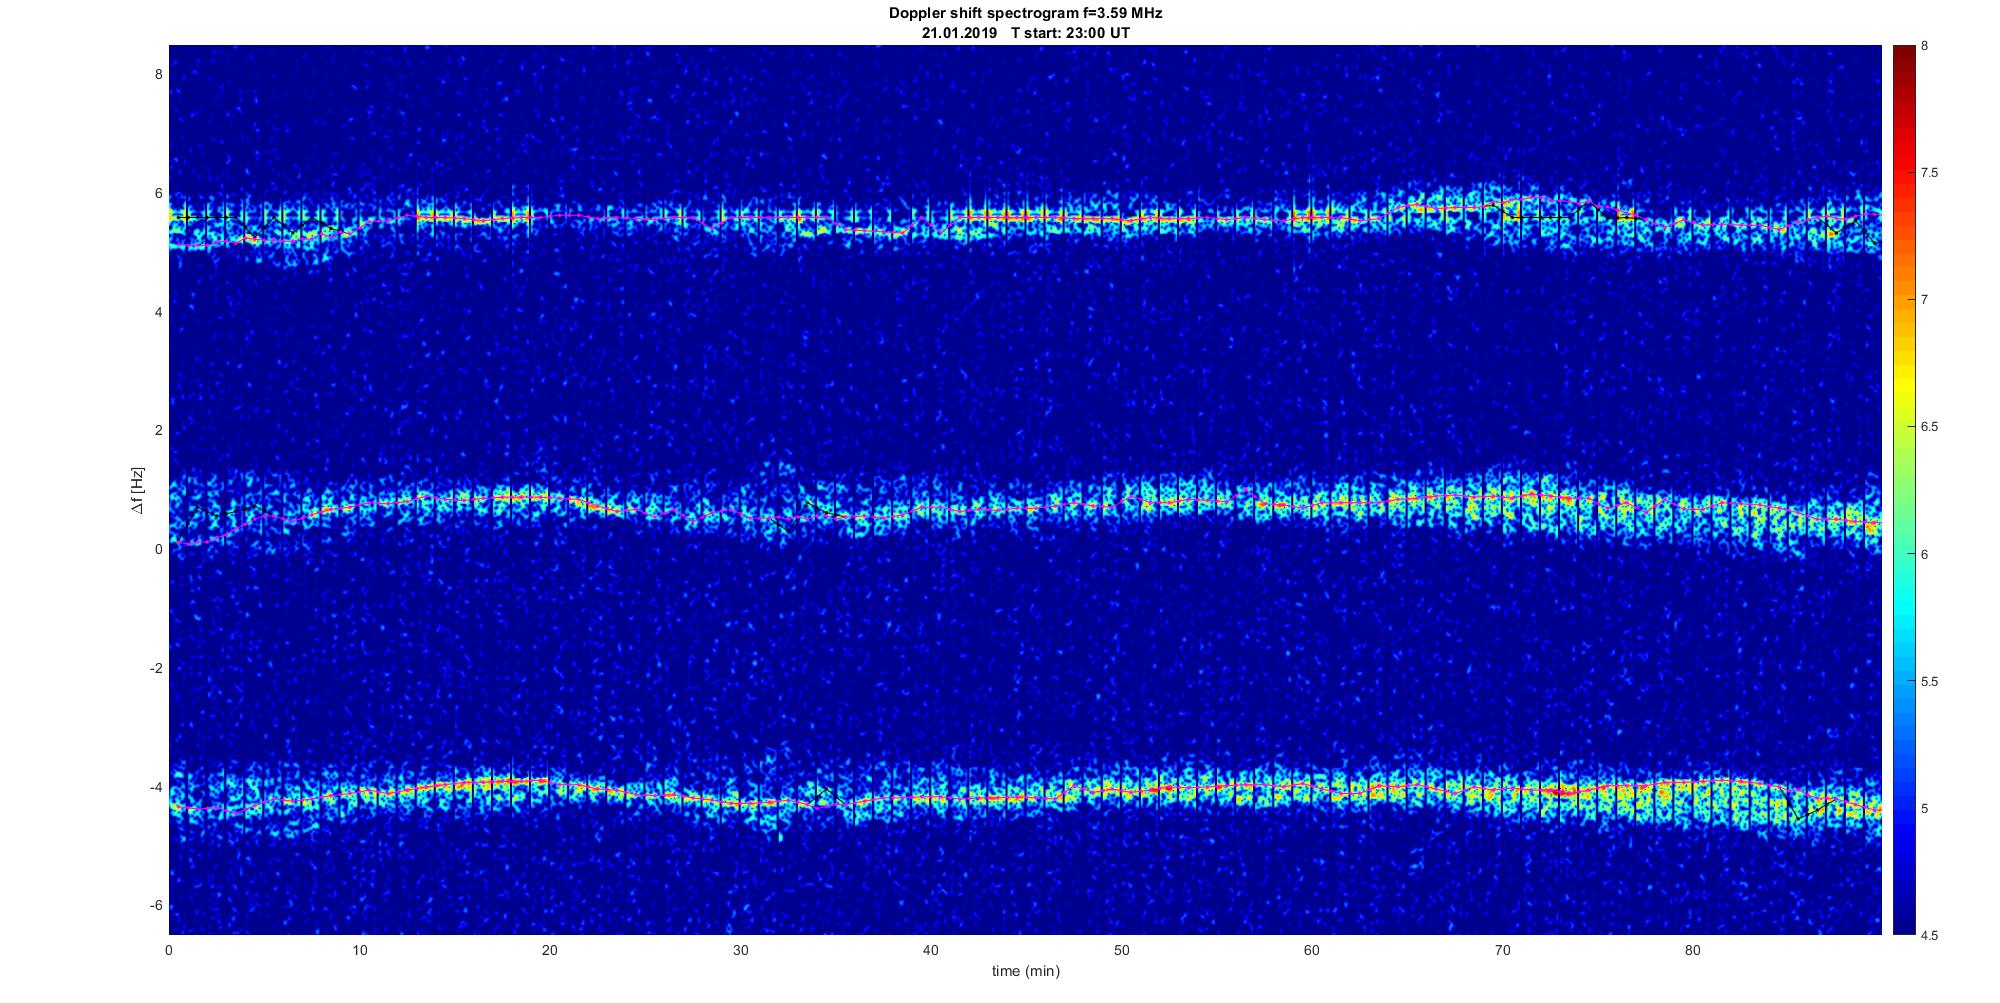The width and height of the screenshot is (2000, 1003).
Task: Click the x-axis tick label 20
Action: 550,950
